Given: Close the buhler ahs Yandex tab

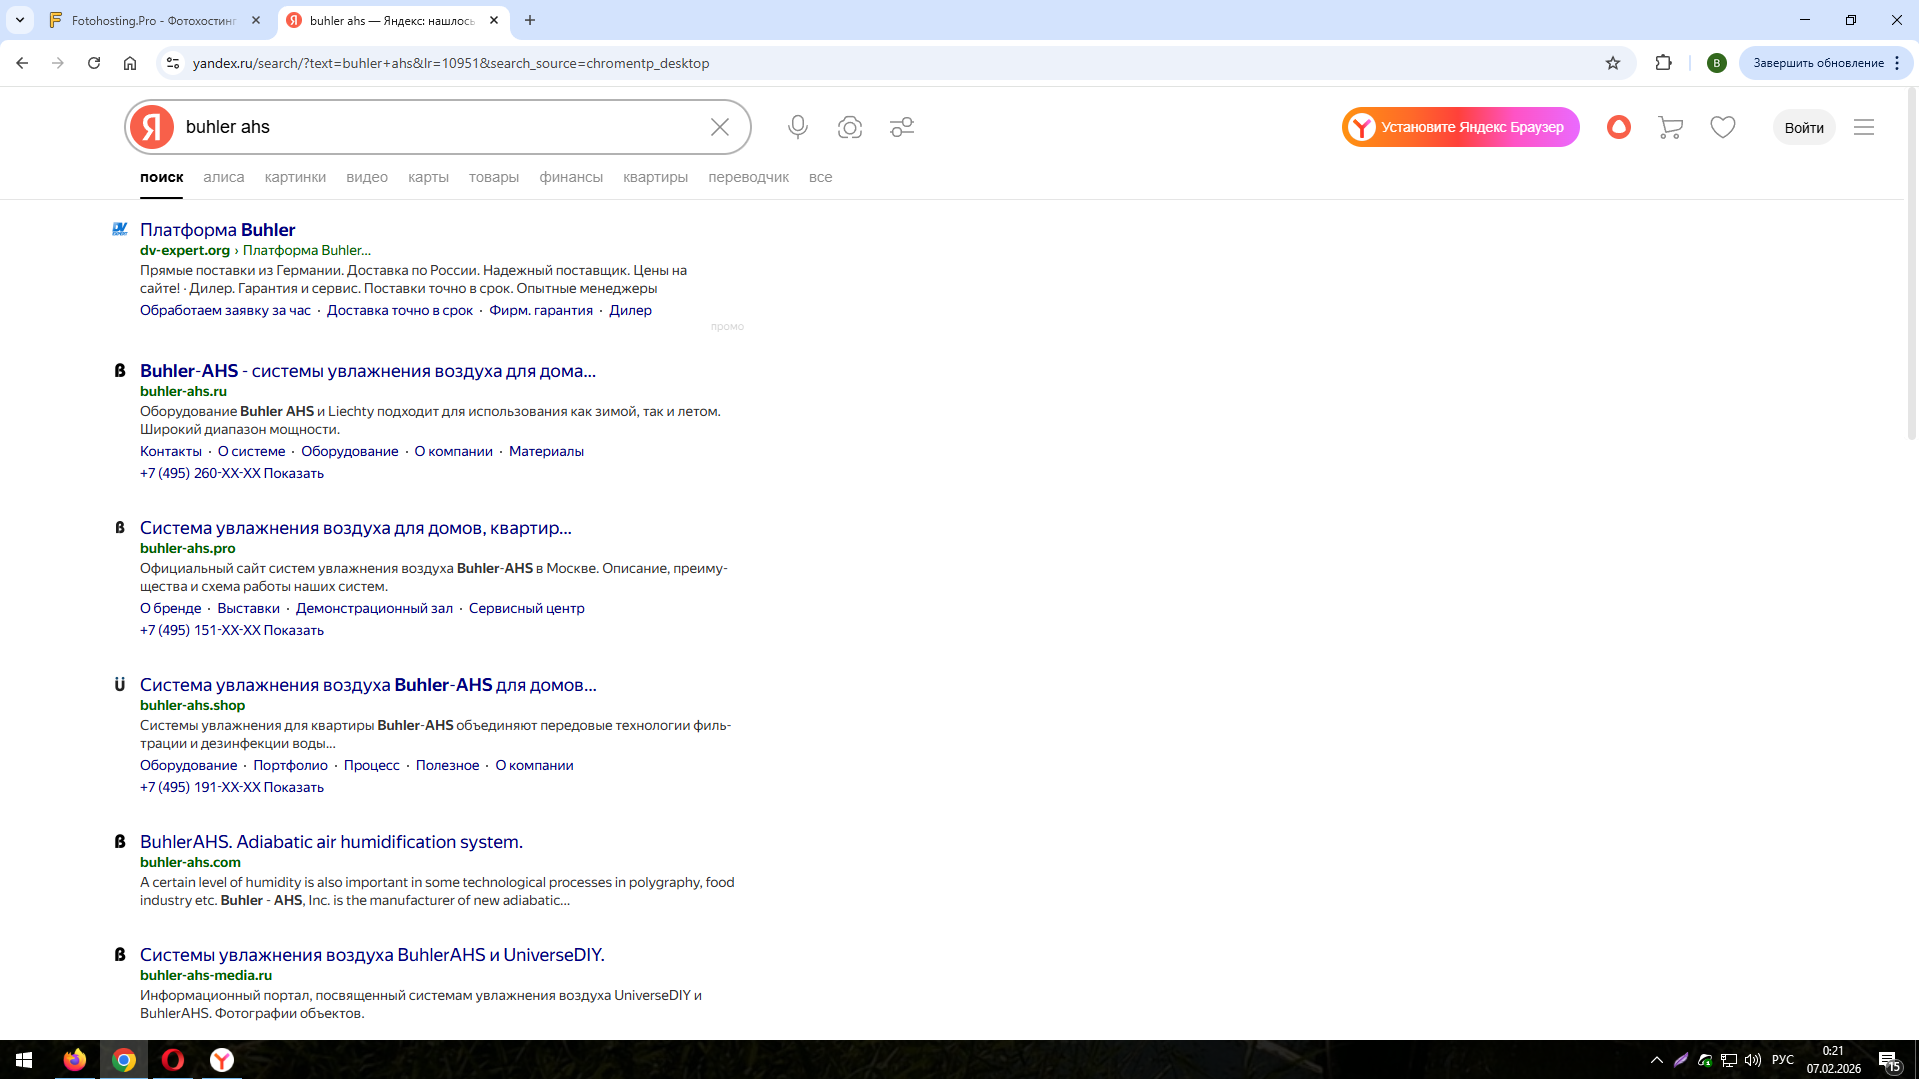Looking at the screenshot, I should (494, 20).
